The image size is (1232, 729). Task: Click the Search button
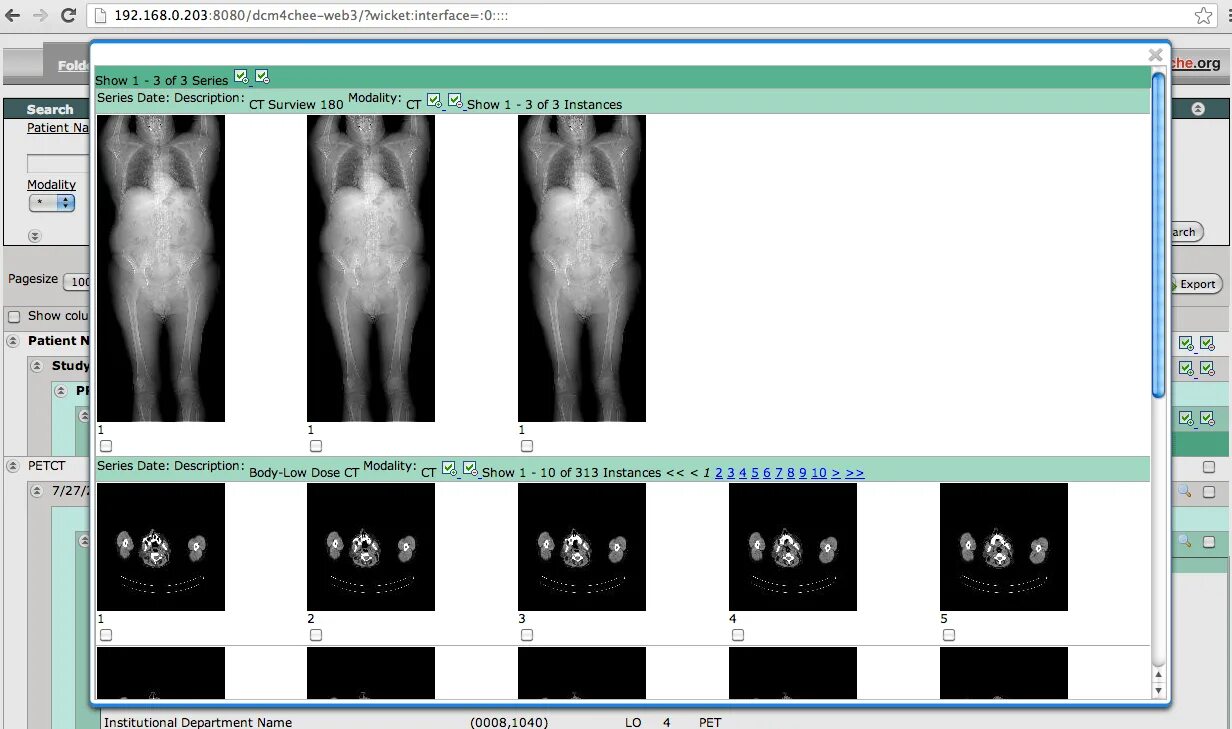point(1186,232)
